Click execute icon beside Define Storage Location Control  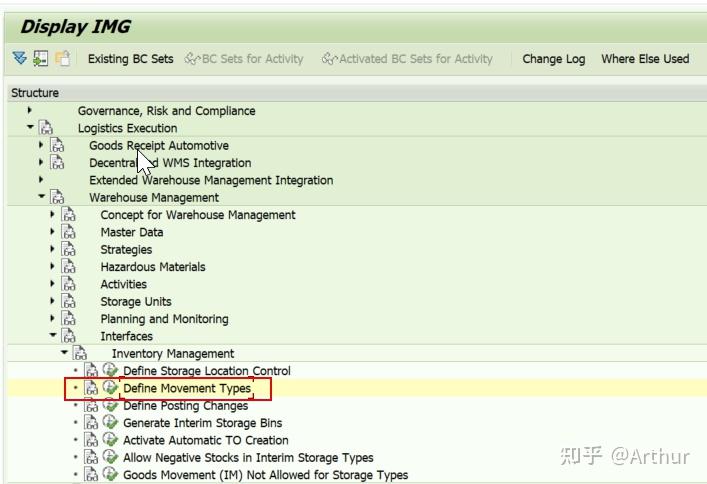pos(110,371)
